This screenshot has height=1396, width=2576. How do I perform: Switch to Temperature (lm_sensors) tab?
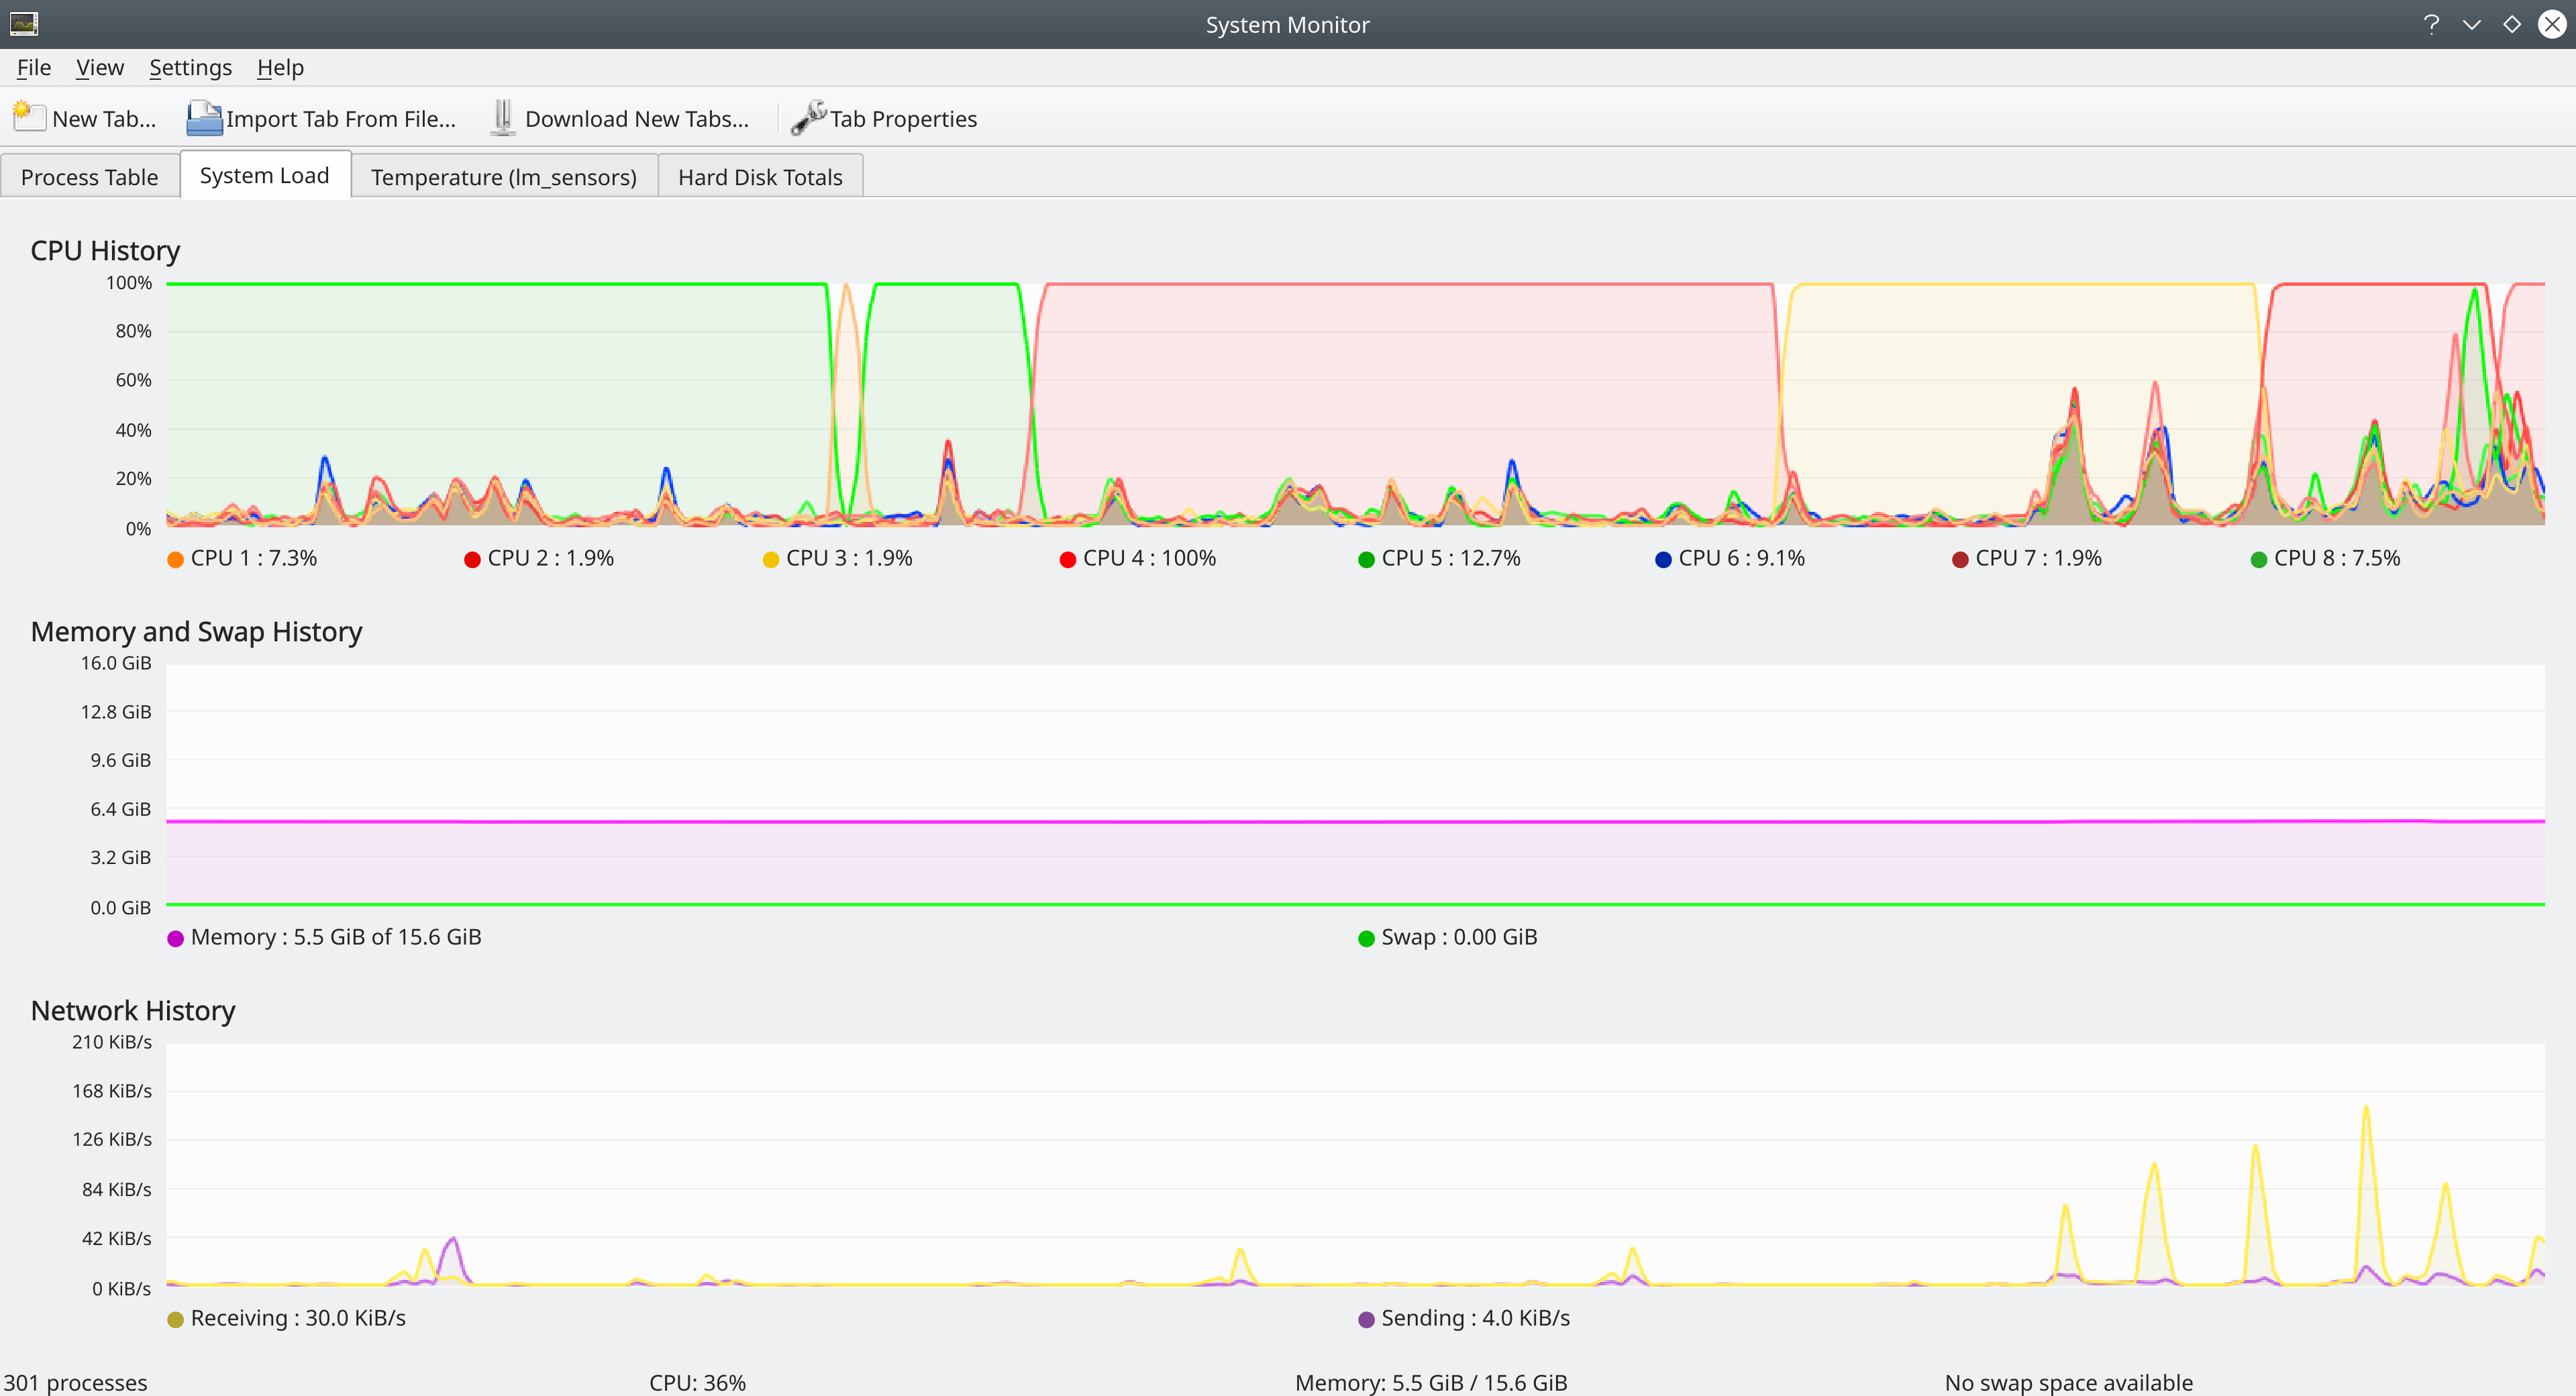coord(504,177)
